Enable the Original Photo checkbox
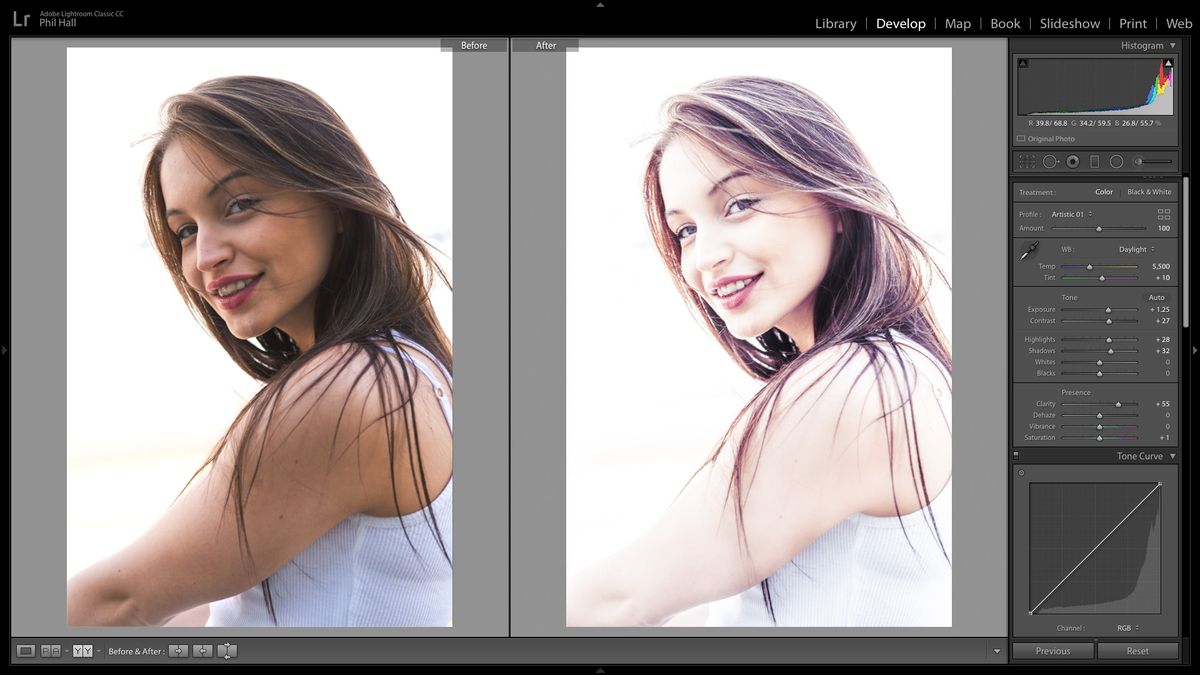Viewport: 1200px width, 675px height. pos(1022,138)
